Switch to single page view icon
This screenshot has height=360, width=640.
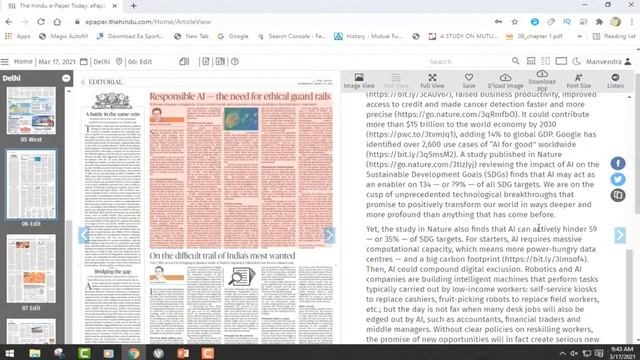[206, 62]
